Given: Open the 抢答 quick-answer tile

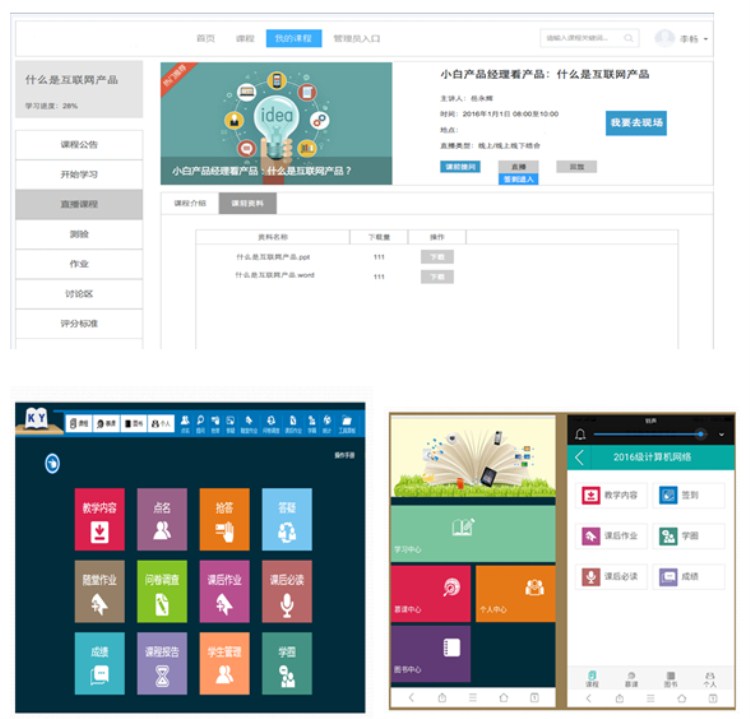Looking at the screenshot, I should 224,519.
